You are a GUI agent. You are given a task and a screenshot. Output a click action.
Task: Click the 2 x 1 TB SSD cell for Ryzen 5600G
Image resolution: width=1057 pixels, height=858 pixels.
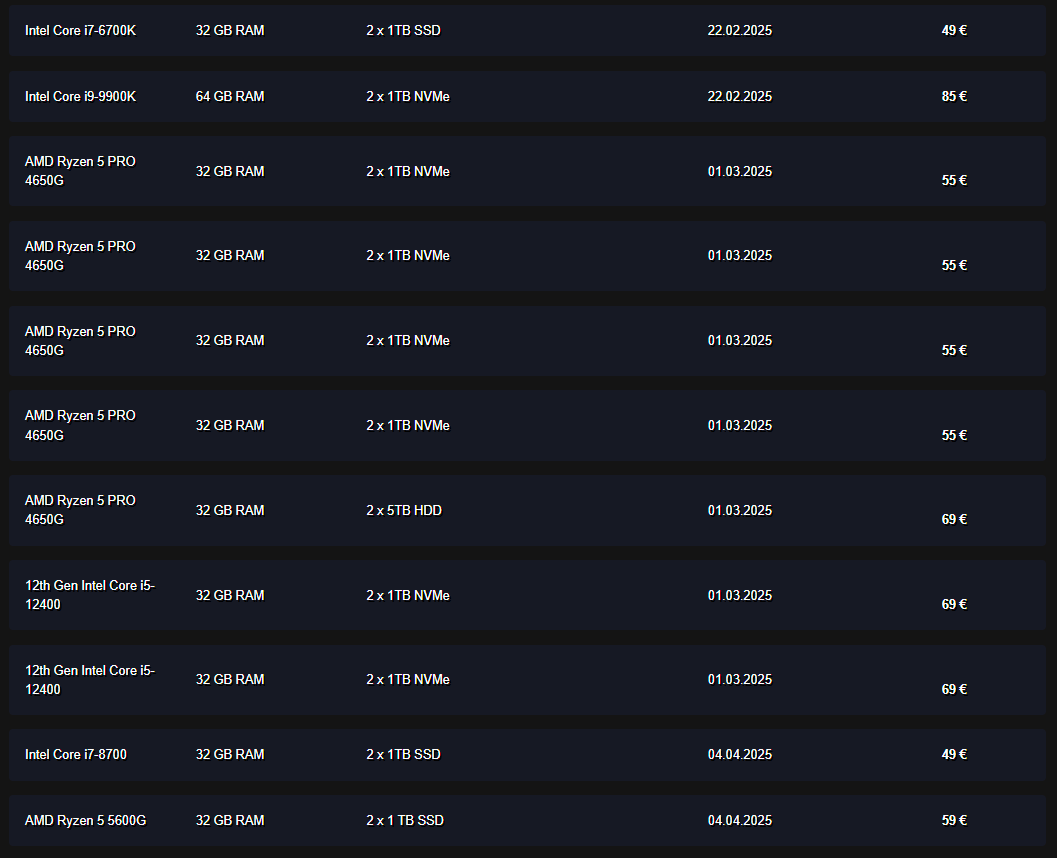(x=405, y=821)
